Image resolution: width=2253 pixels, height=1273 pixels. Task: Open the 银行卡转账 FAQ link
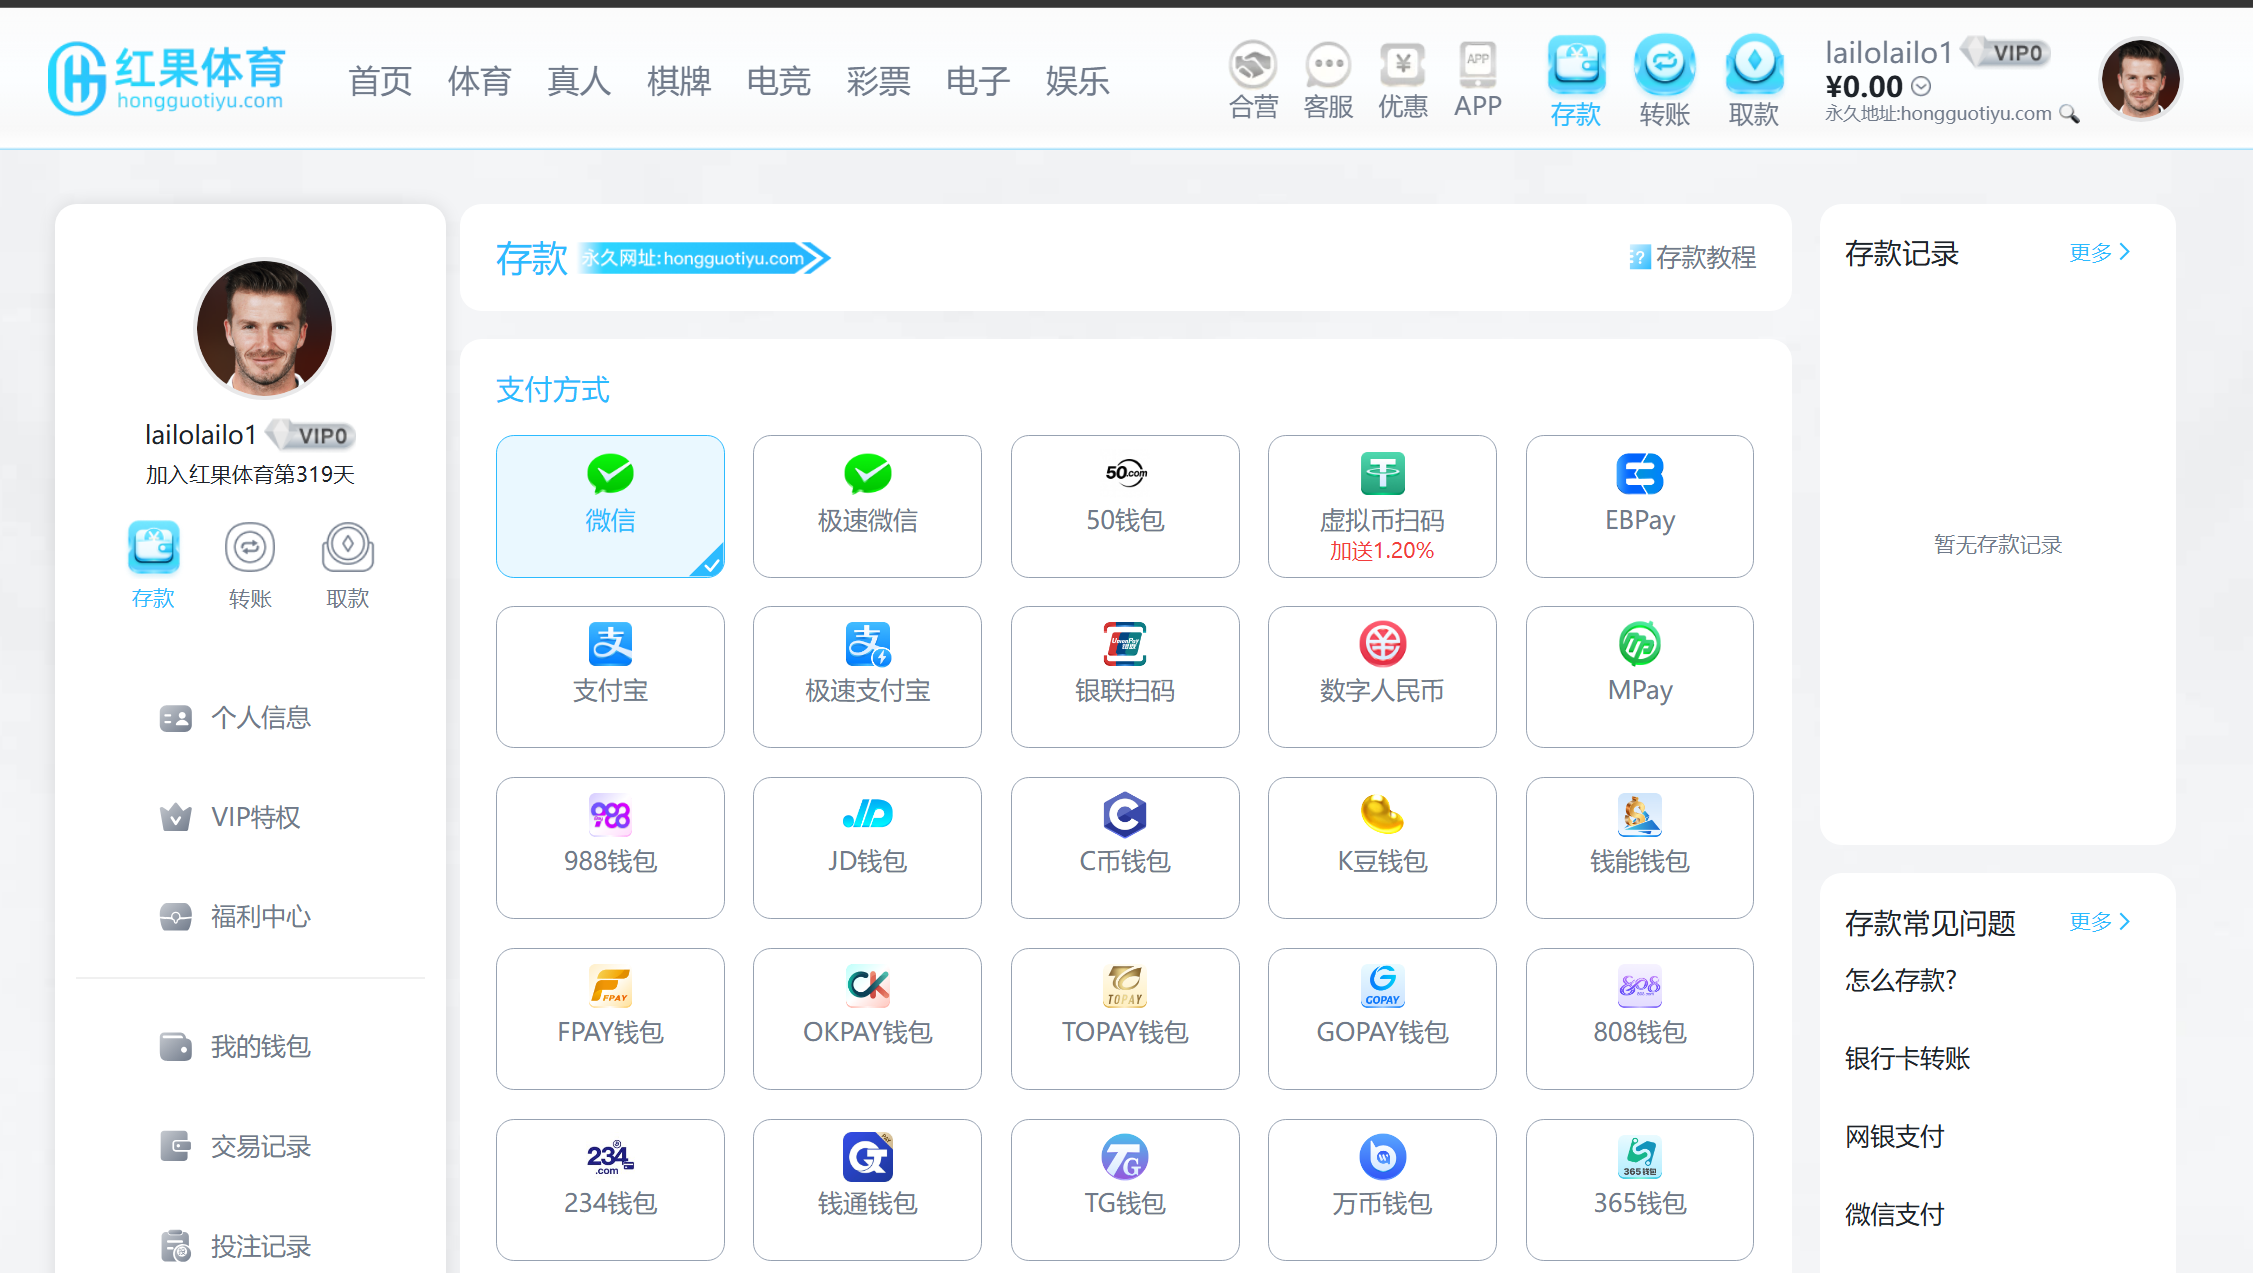(1907, 1058)
